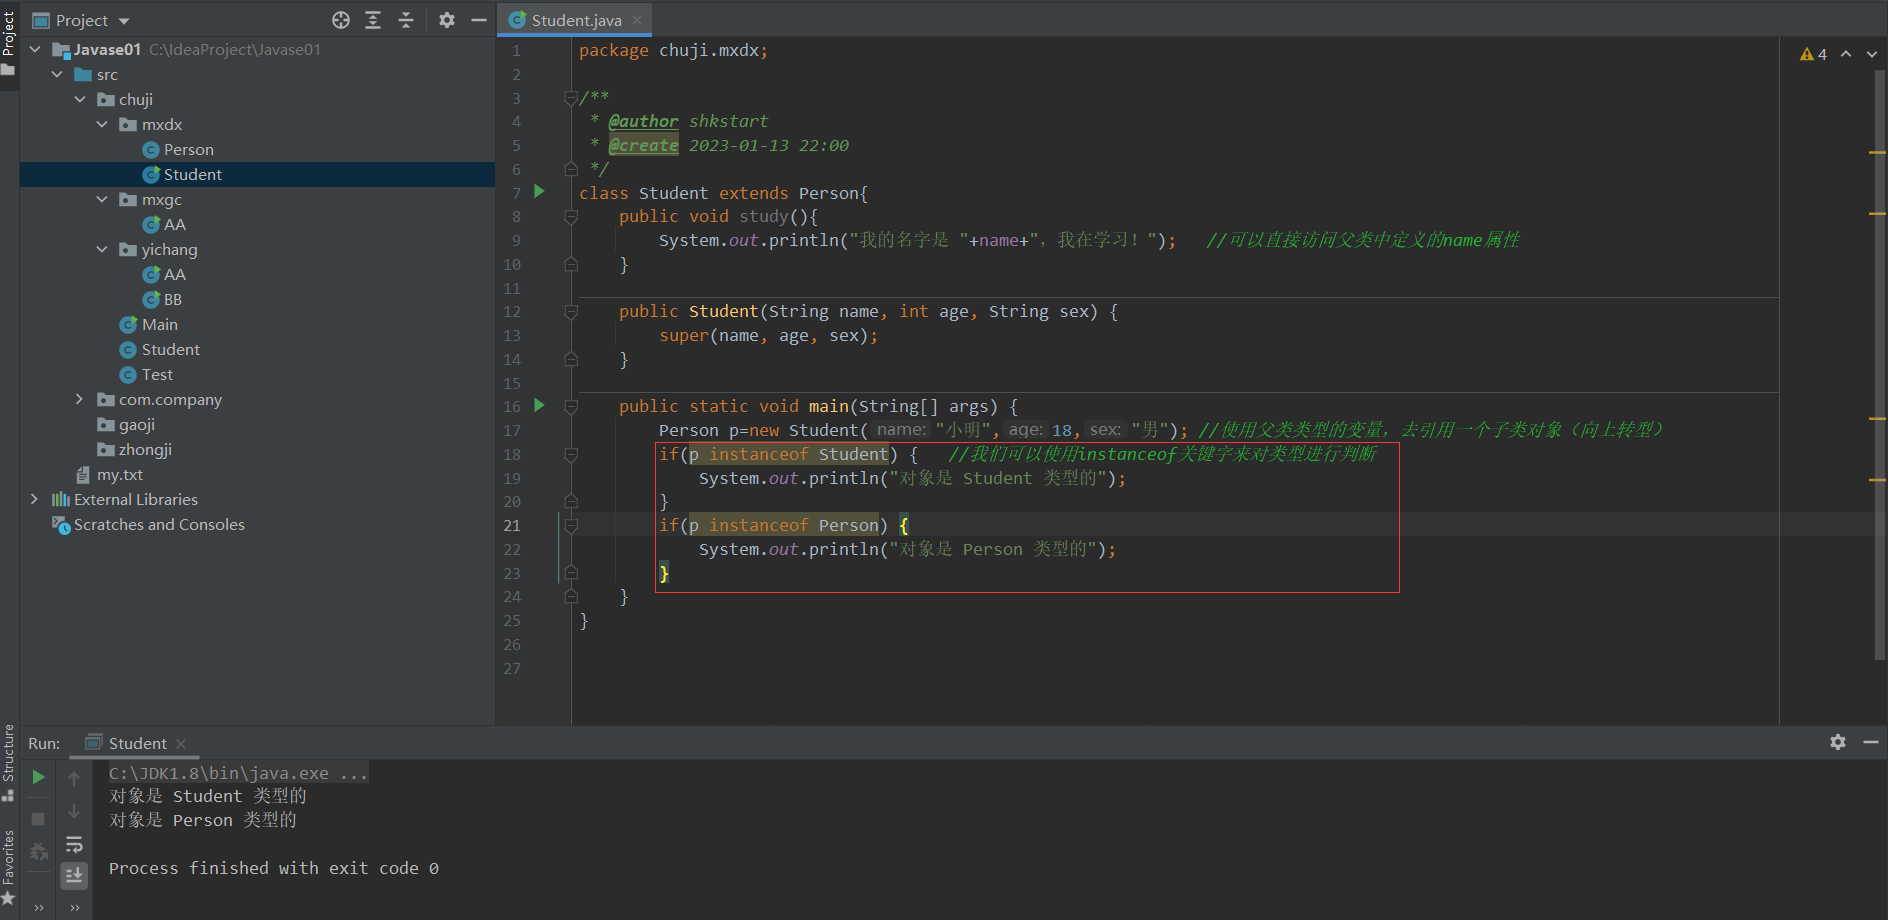Open Project panel settings gear
The height and width of the screenshot is (920, 1888).
(x=447, y=20)
